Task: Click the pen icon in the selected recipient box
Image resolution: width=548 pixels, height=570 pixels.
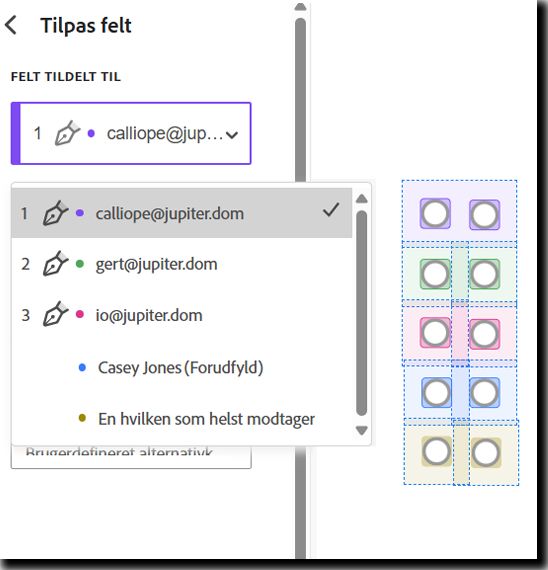Action: 67,133
